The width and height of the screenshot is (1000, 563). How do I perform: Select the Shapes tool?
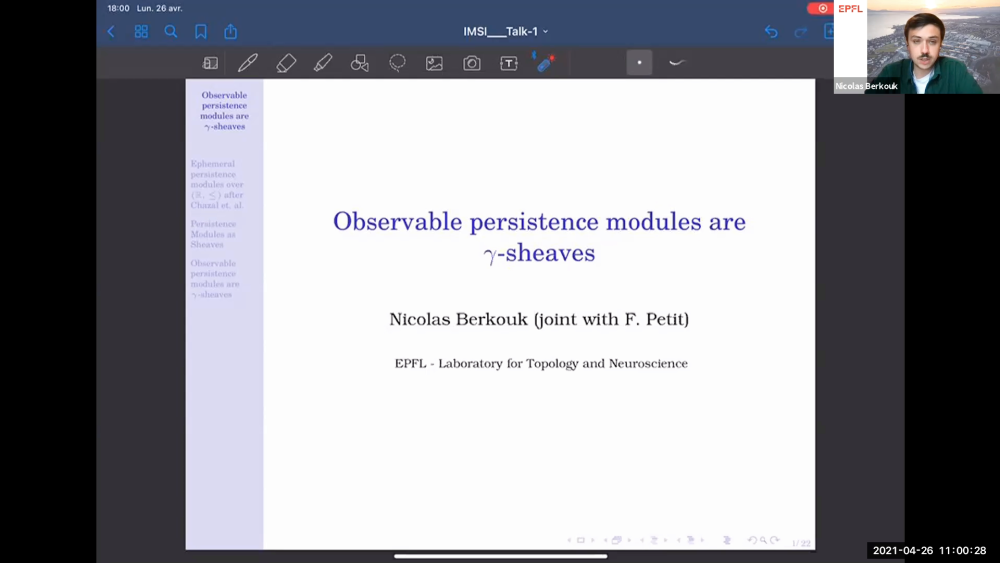[360, 62]
